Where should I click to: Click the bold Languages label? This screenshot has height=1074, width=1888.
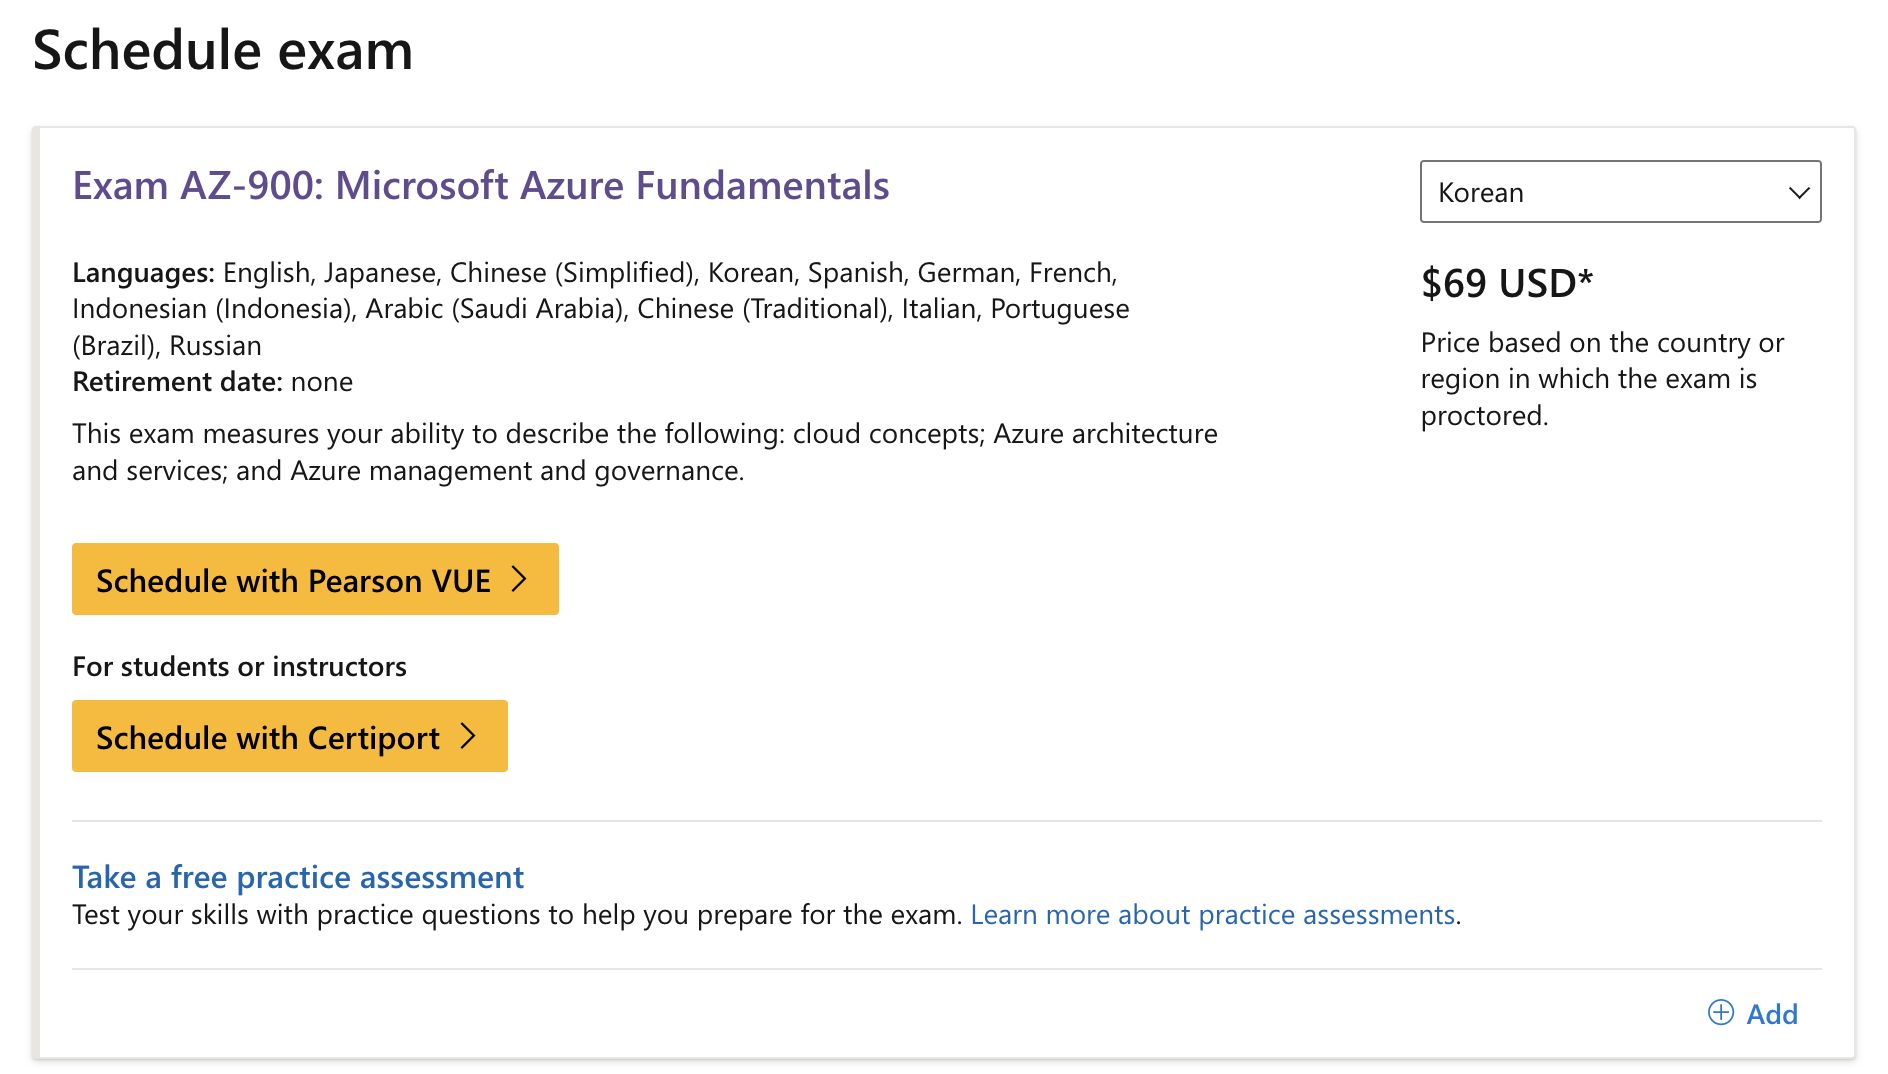[x=143, y=273]
